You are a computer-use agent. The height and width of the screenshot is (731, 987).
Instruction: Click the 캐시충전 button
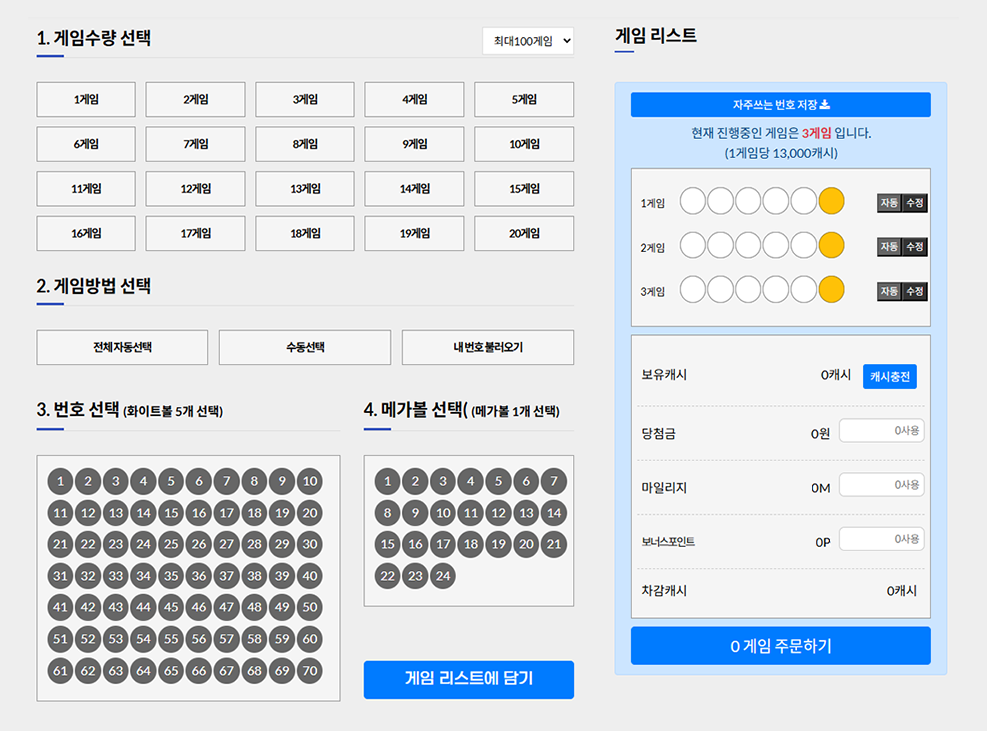pos(889,376)
